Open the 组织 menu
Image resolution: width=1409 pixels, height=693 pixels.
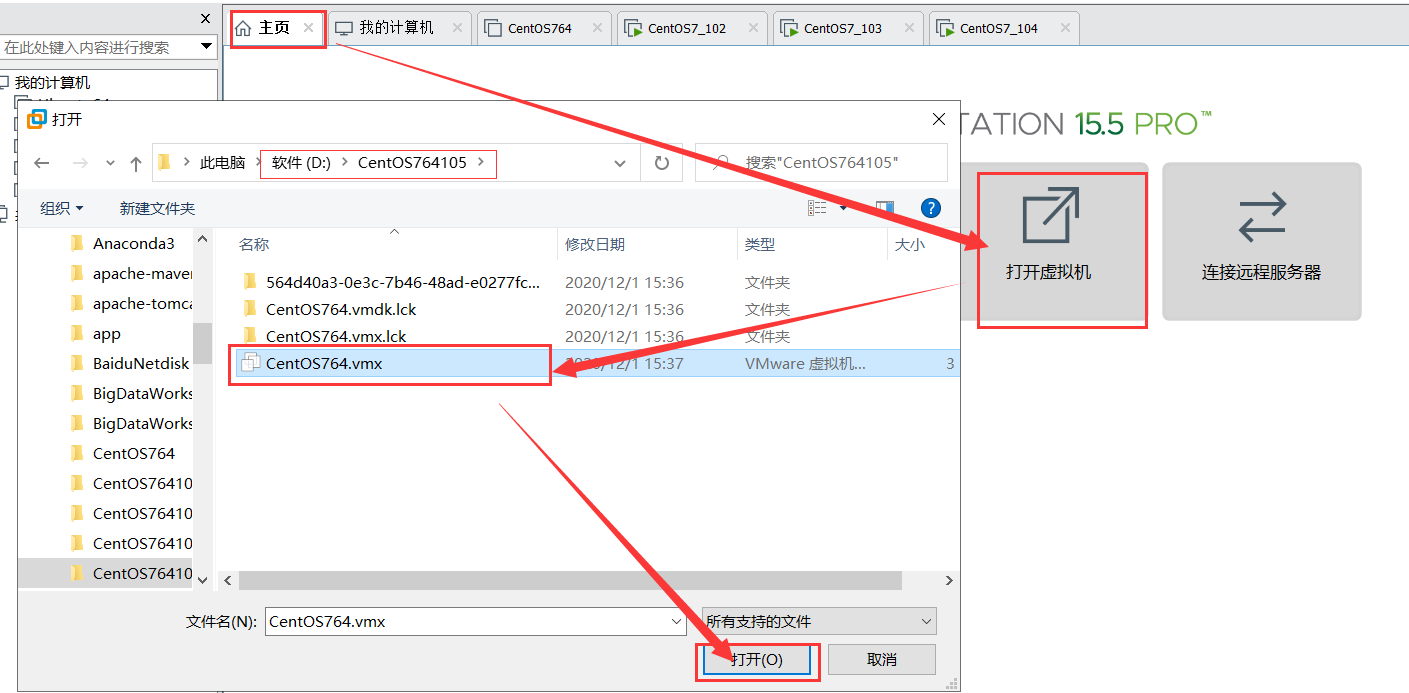coord(61,208)
